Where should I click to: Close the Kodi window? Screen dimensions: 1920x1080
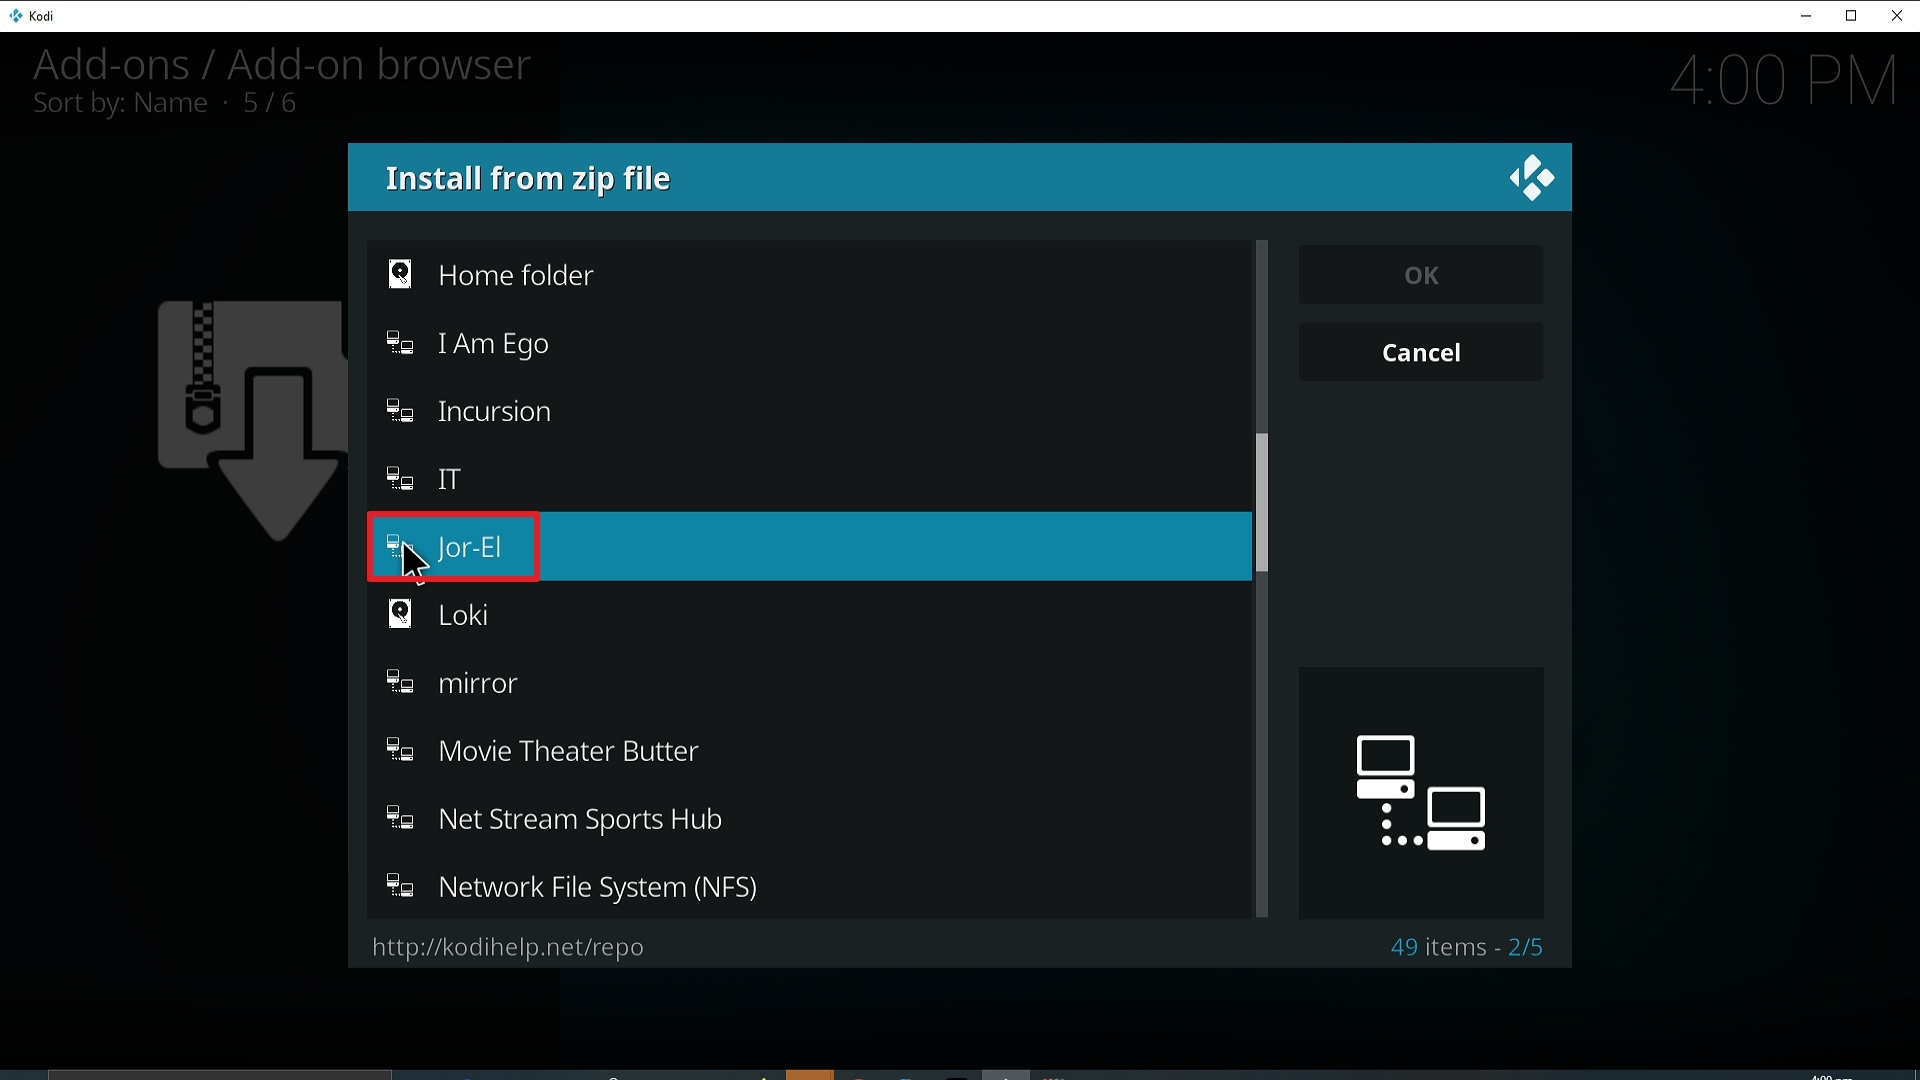pos(1897,16)
